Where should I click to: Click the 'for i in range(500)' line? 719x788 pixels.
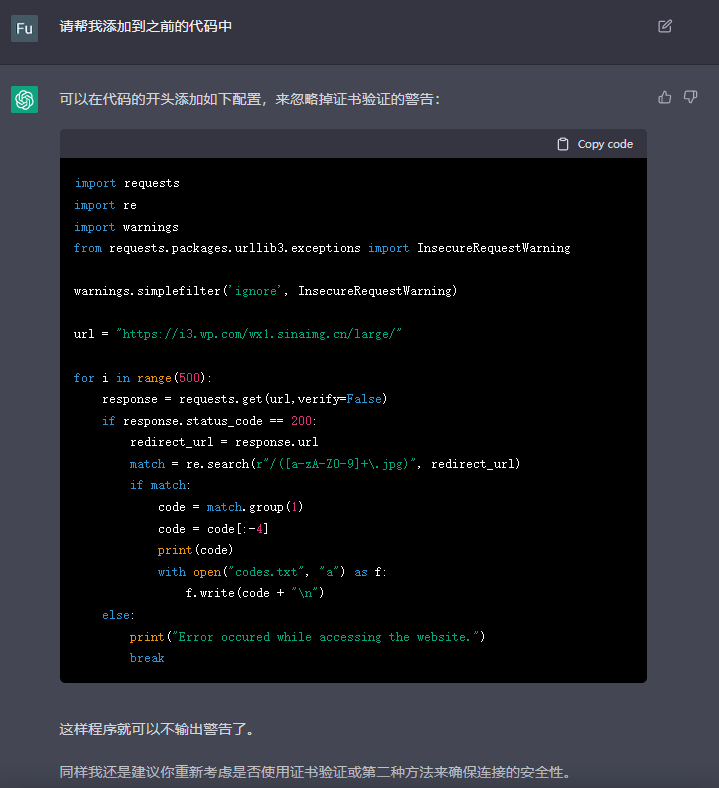(144, 377)
